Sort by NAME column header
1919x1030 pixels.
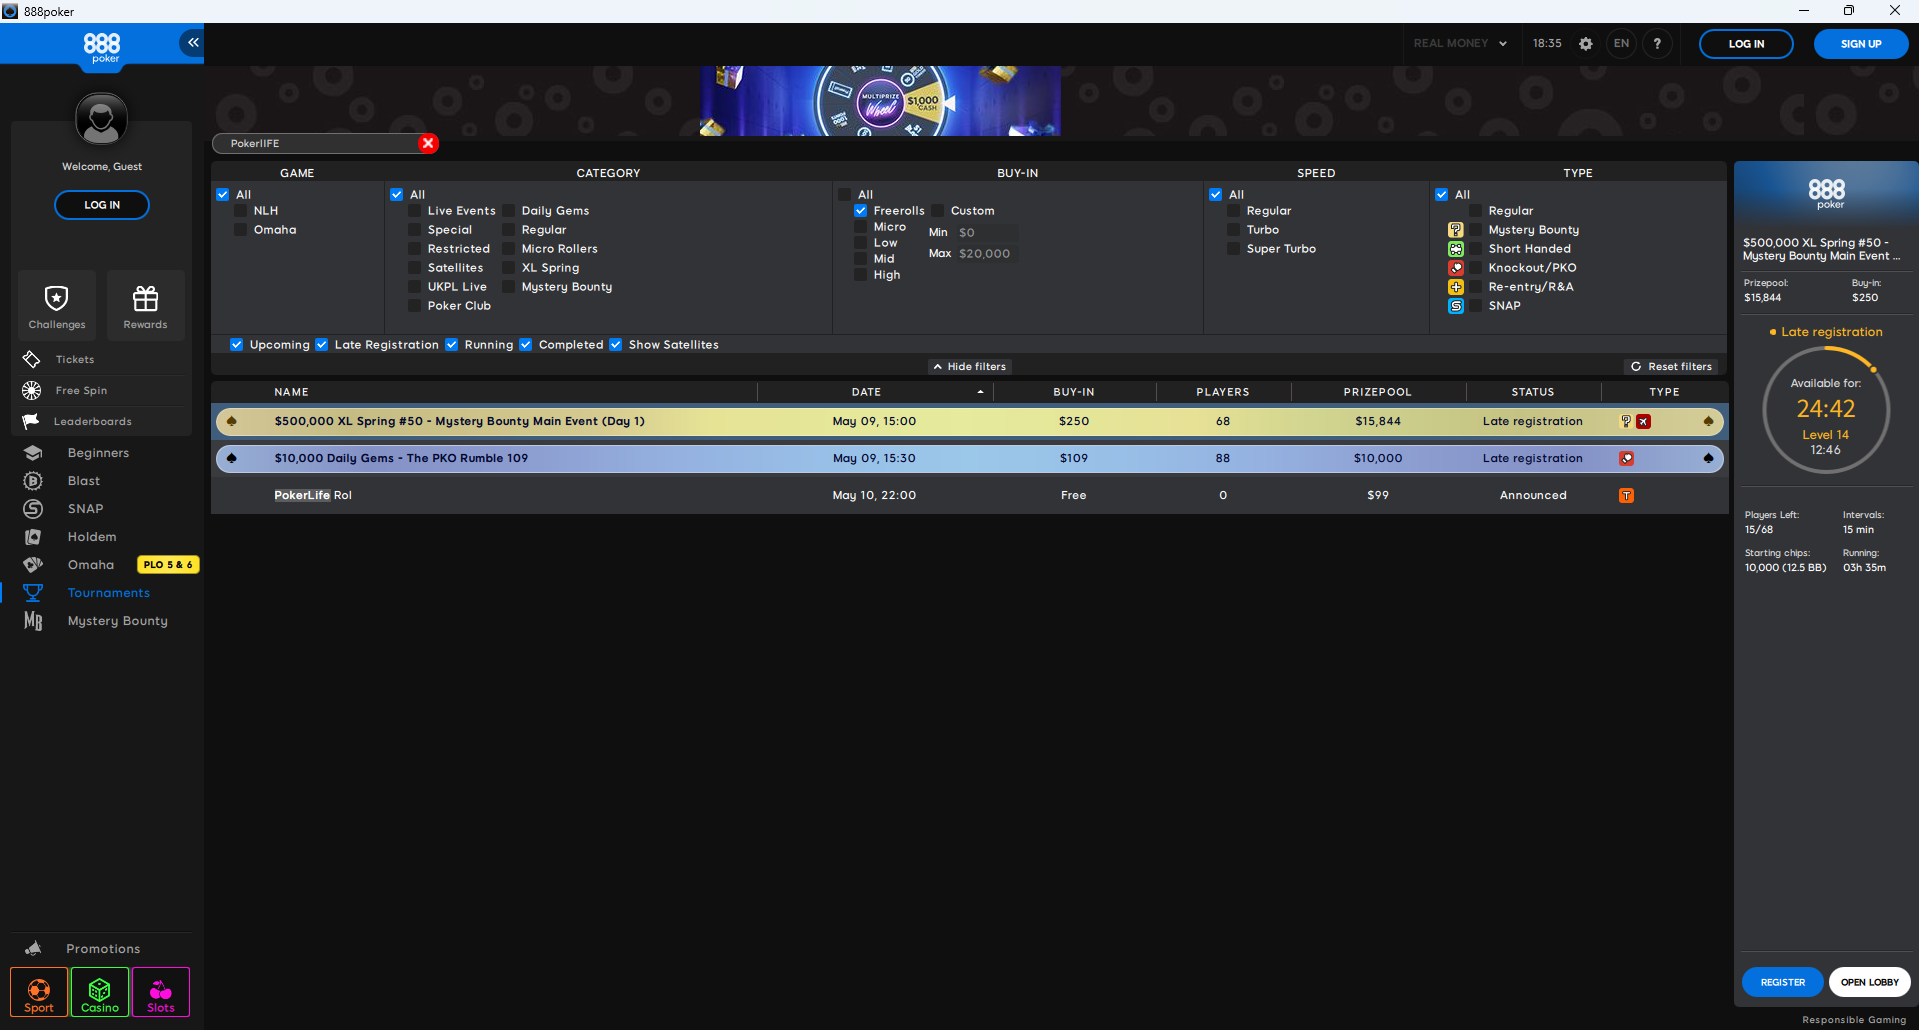(x=292, y=392)
